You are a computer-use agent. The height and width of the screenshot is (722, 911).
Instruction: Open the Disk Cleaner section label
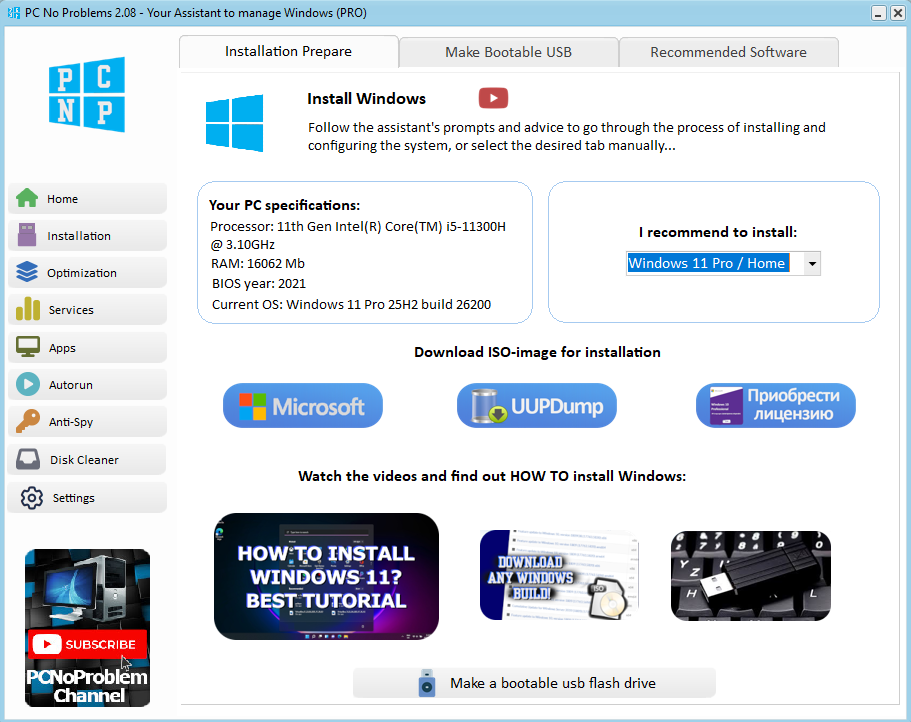pyautogui.click(x=84, y=460)
